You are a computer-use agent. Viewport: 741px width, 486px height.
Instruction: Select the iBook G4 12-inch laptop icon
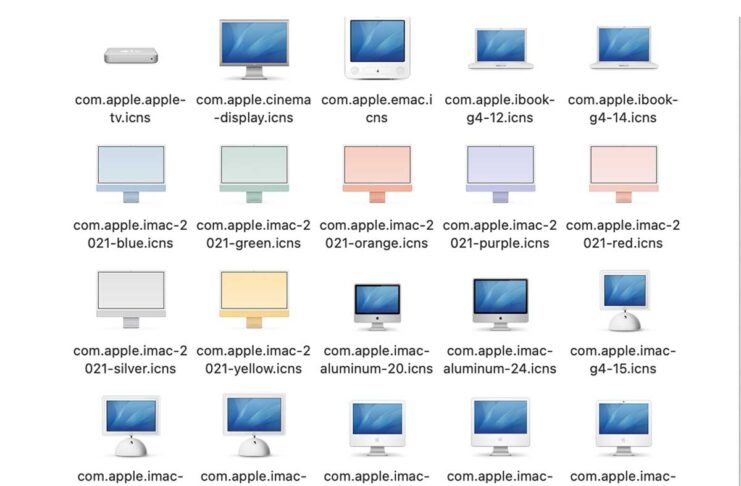pos(500,49)
